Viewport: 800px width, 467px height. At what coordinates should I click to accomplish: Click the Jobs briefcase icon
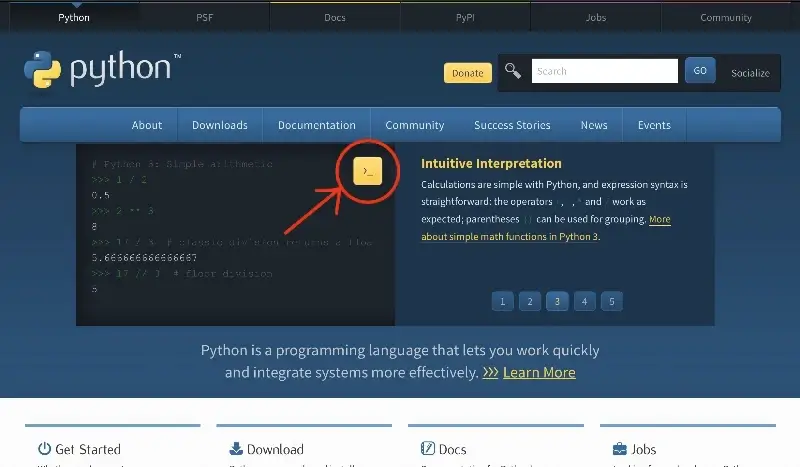pos(619,449)
